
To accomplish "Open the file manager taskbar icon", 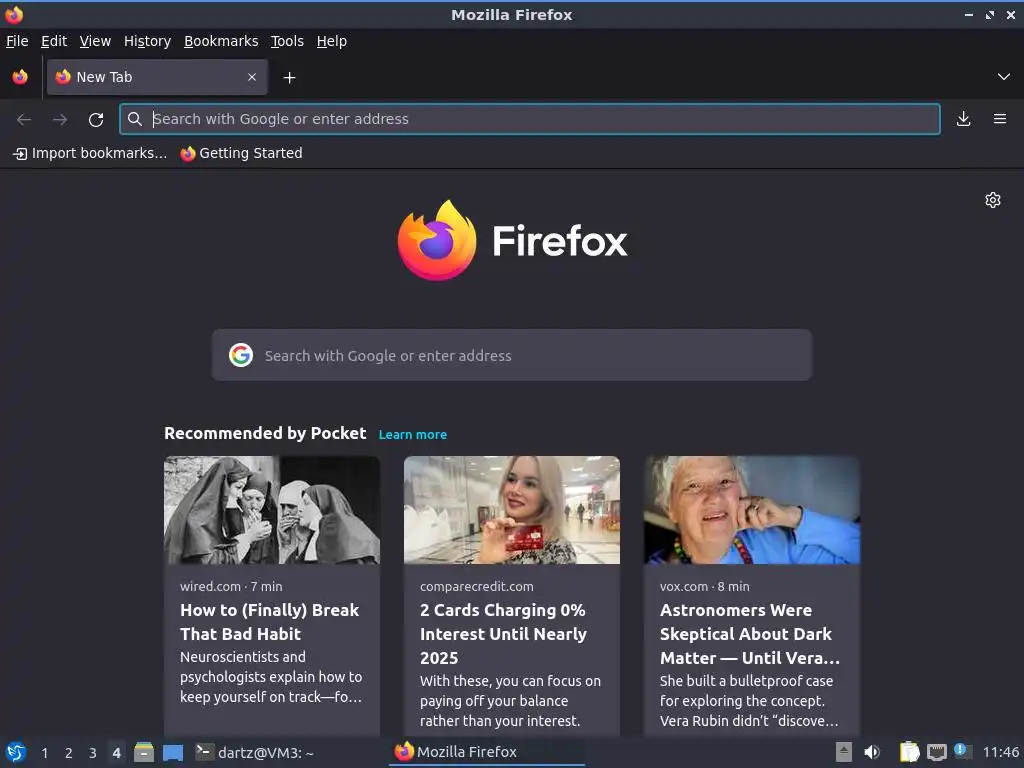I will (144, 752).
